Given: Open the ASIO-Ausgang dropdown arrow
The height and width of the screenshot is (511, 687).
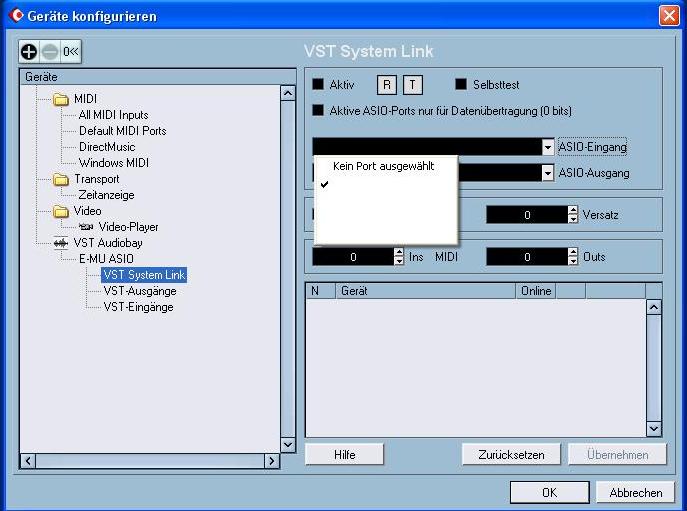Looking at the screenshot, I should (x=548, y=173).
